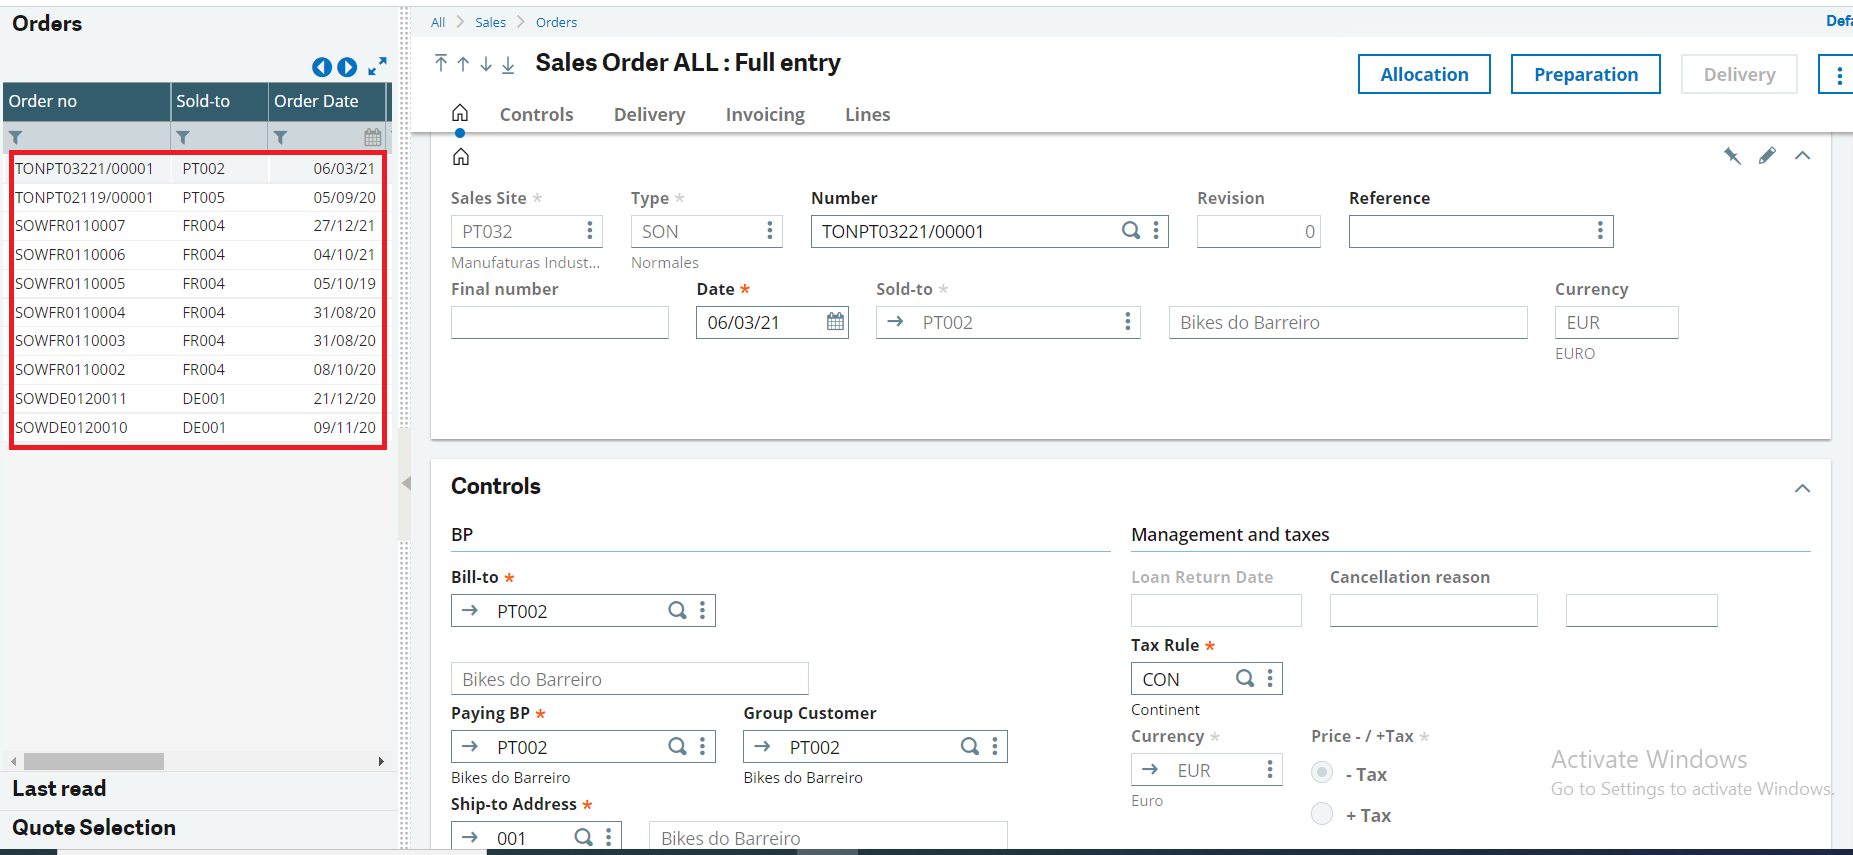Viewport: 1853px width, 855px height.
Task: Open actions menu for Sales Site field
Action: [590, 231]
